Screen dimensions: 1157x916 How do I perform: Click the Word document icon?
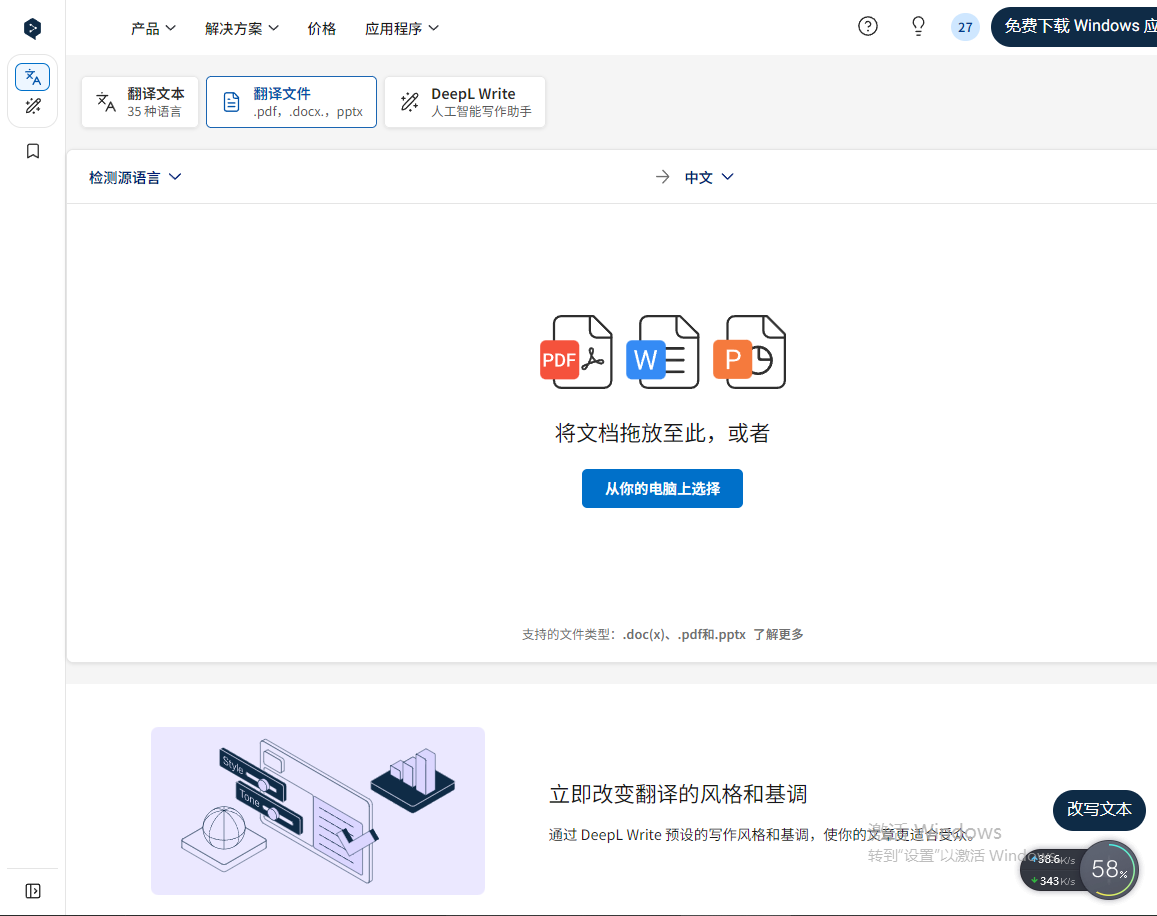pyautogui.click(x=663, y=351)
